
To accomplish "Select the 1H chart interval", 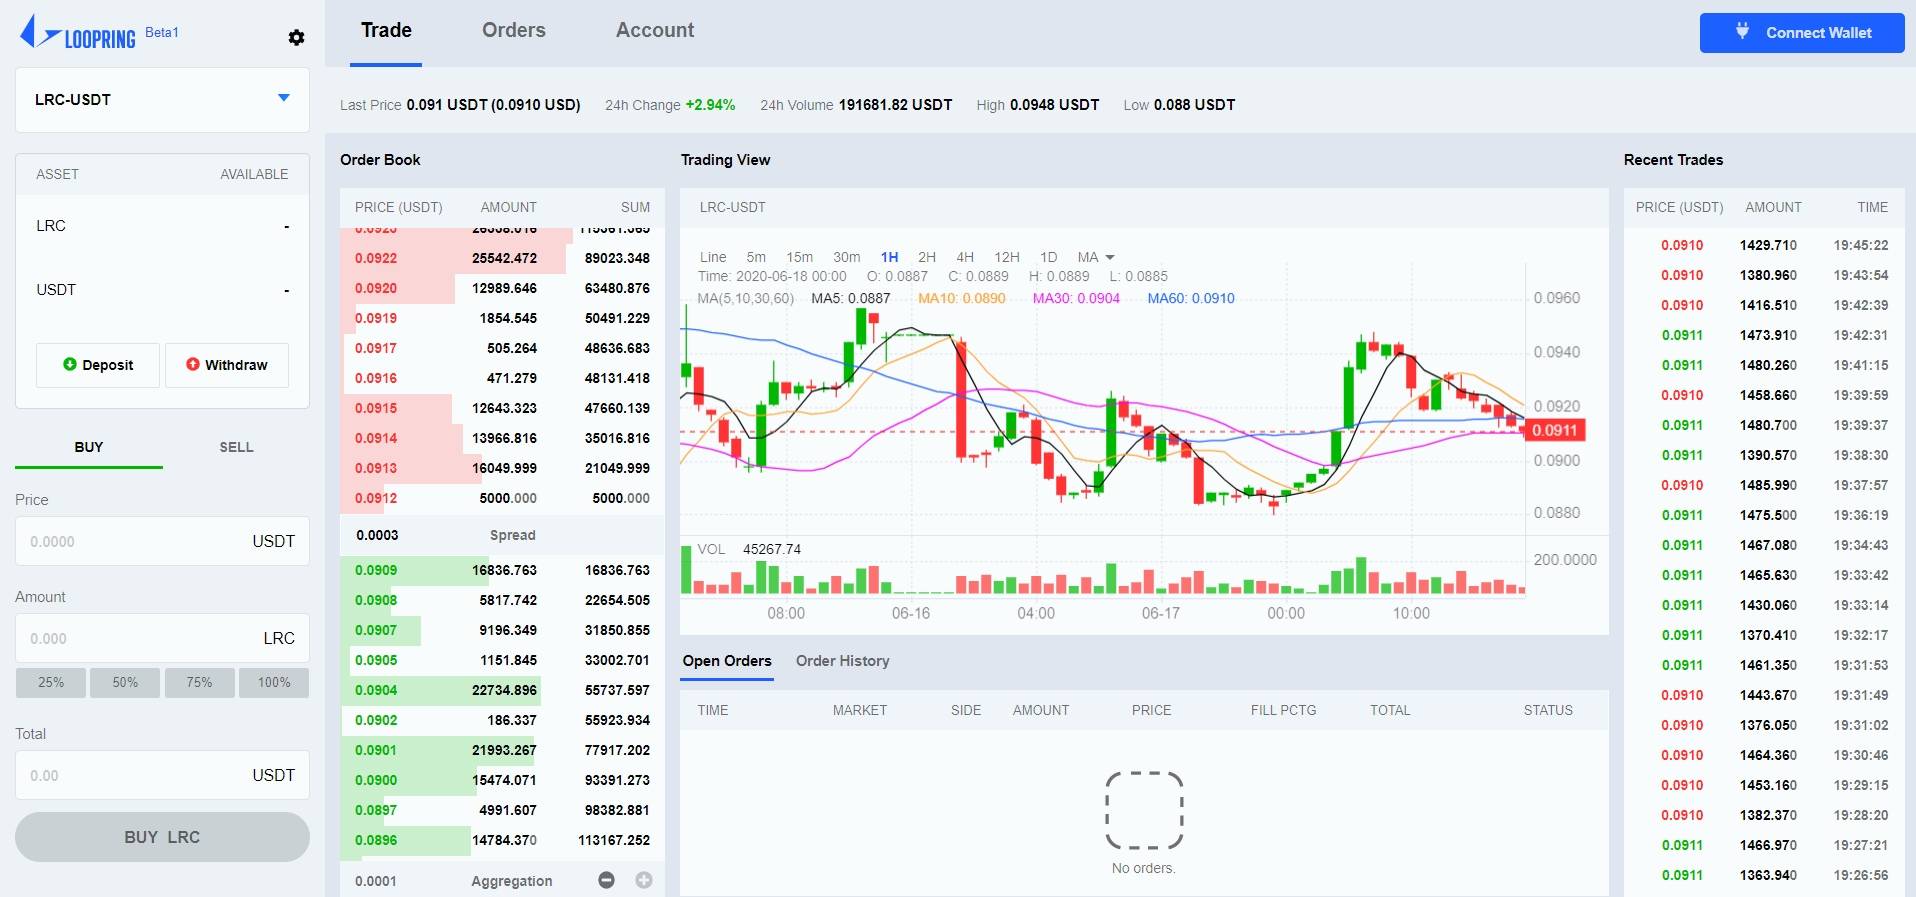I will [889, 257].
